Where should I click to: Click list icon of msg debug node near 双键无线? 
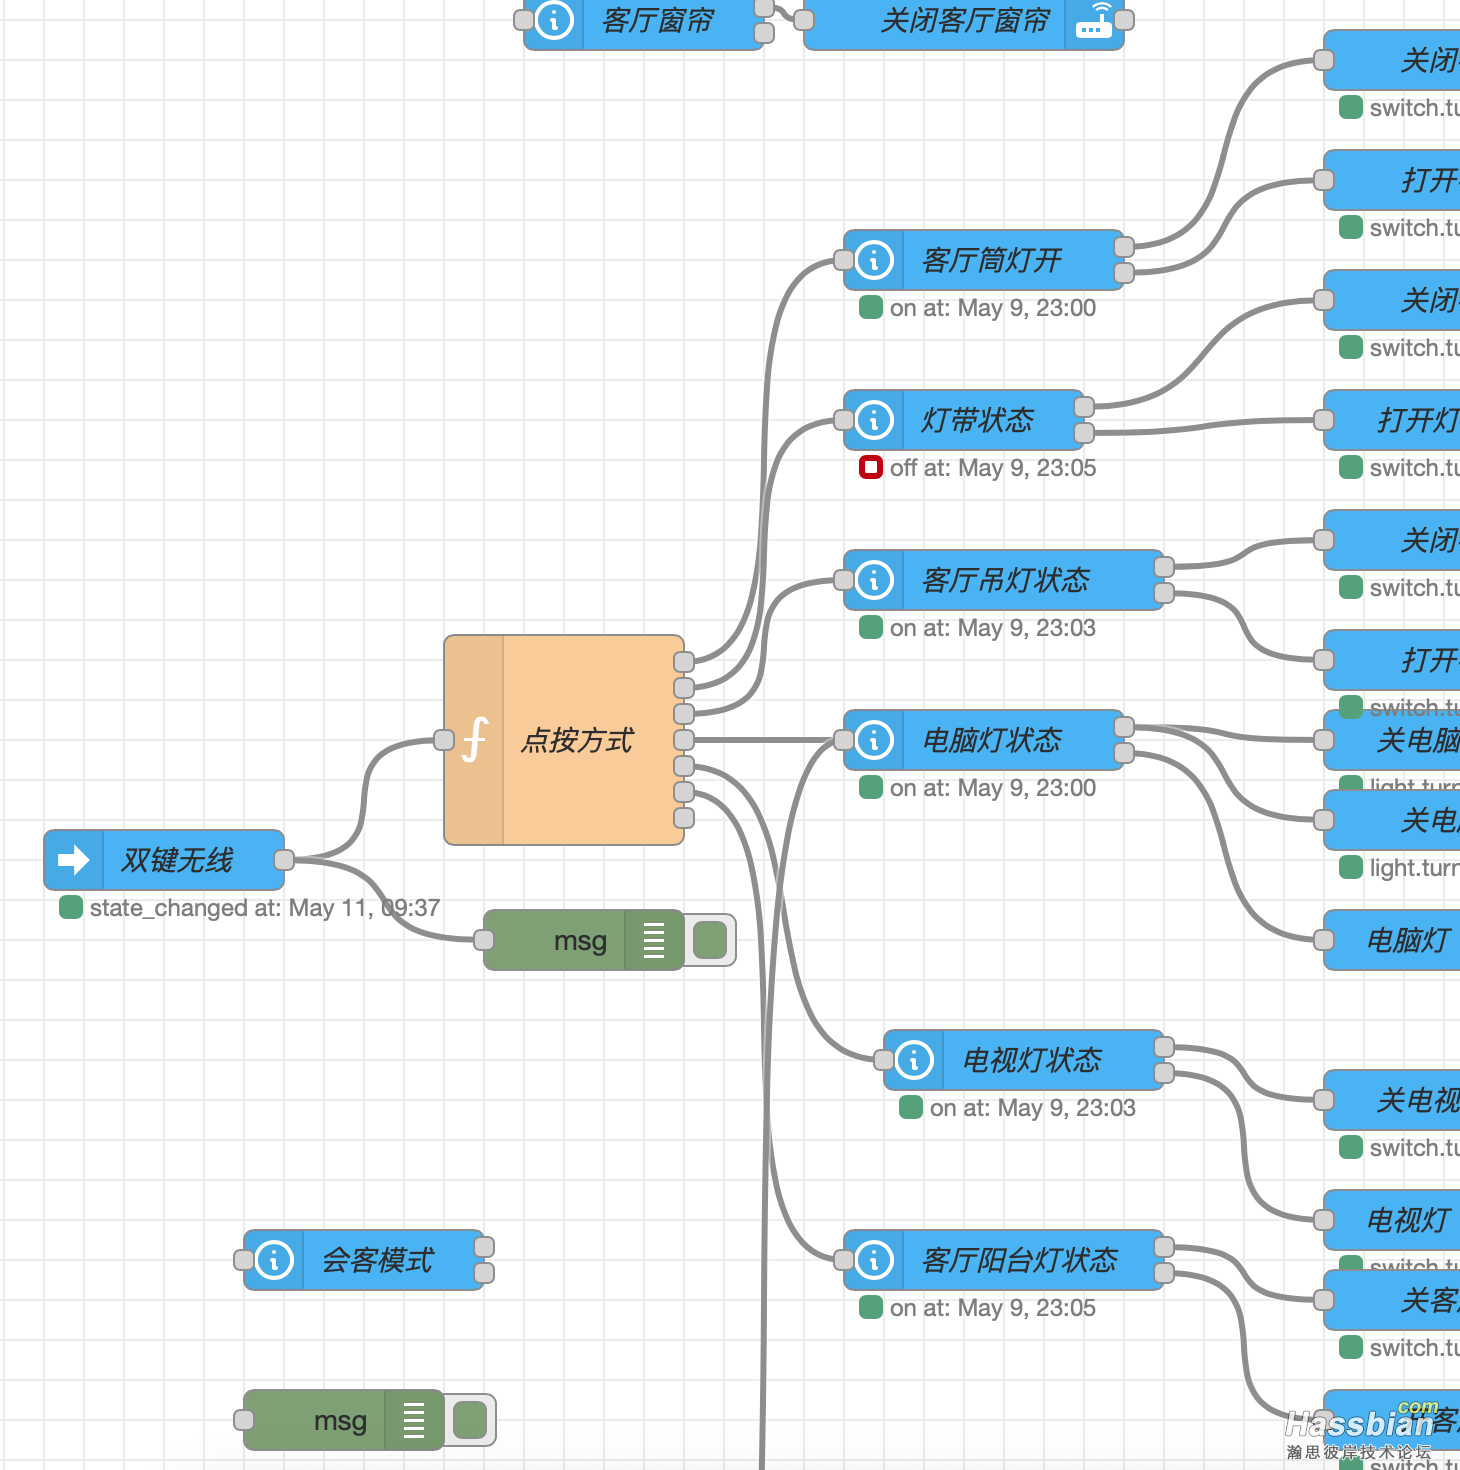pyautogui.click(x=654, y=940)
